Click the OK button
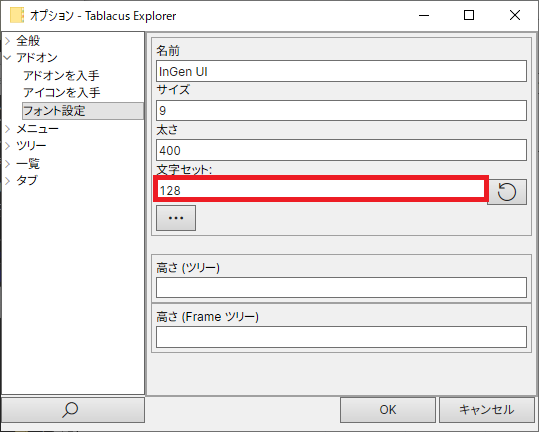The height and width of the screenshot is (432, 539). [x=388, y=410]
